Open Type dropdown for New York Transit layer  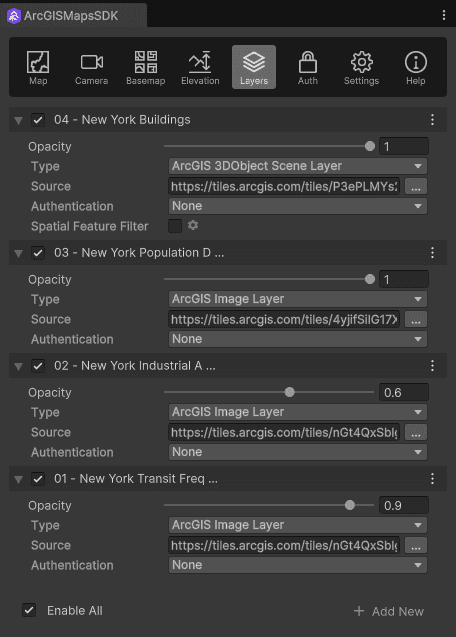click(x=297, y=525)
